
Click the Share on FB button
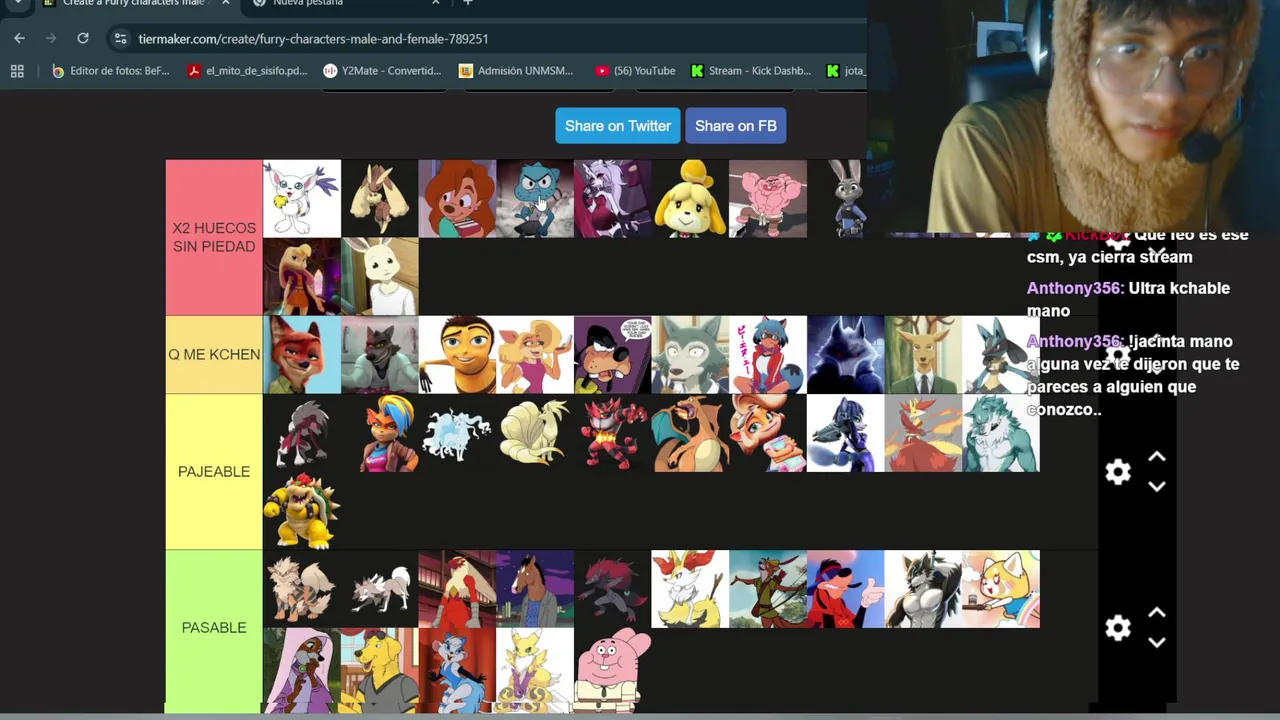[736, 126]
